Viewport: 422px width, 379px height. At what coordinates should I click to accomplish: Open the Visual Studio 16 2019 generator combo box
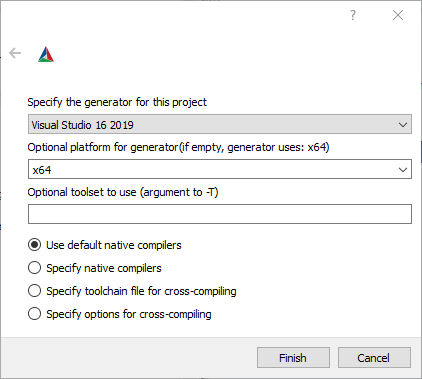point(220,124)
